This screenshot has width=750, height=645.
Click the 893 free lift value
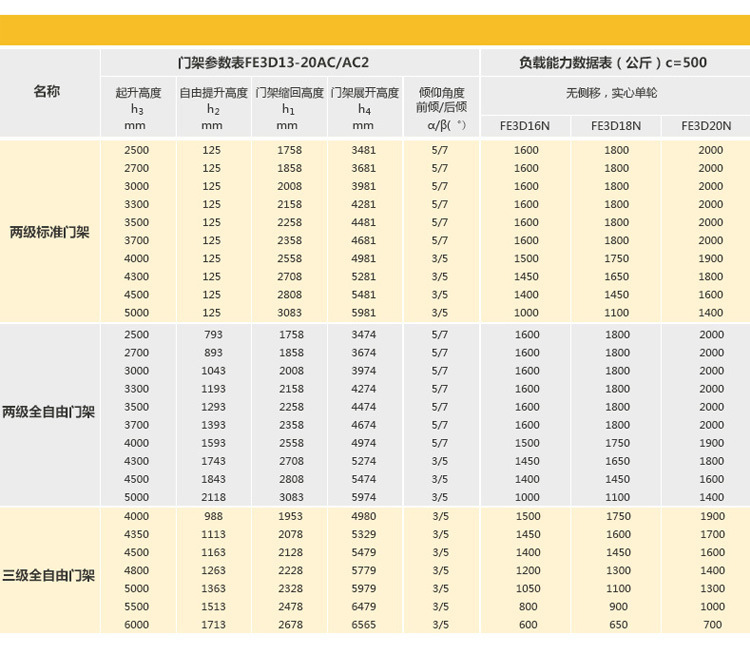[213, 353]
